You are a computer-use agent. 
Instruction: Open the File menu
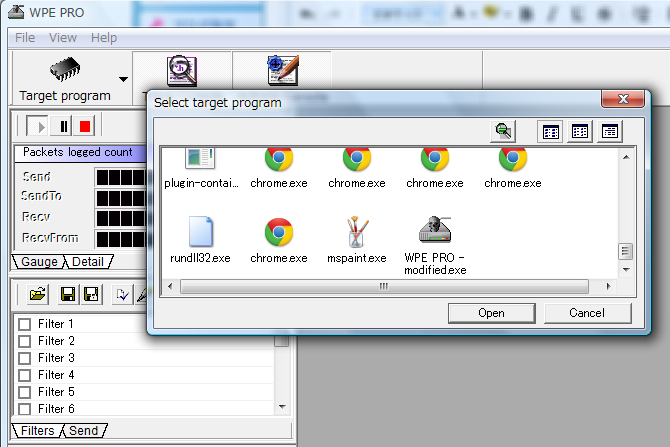click(x=25, y=37)
